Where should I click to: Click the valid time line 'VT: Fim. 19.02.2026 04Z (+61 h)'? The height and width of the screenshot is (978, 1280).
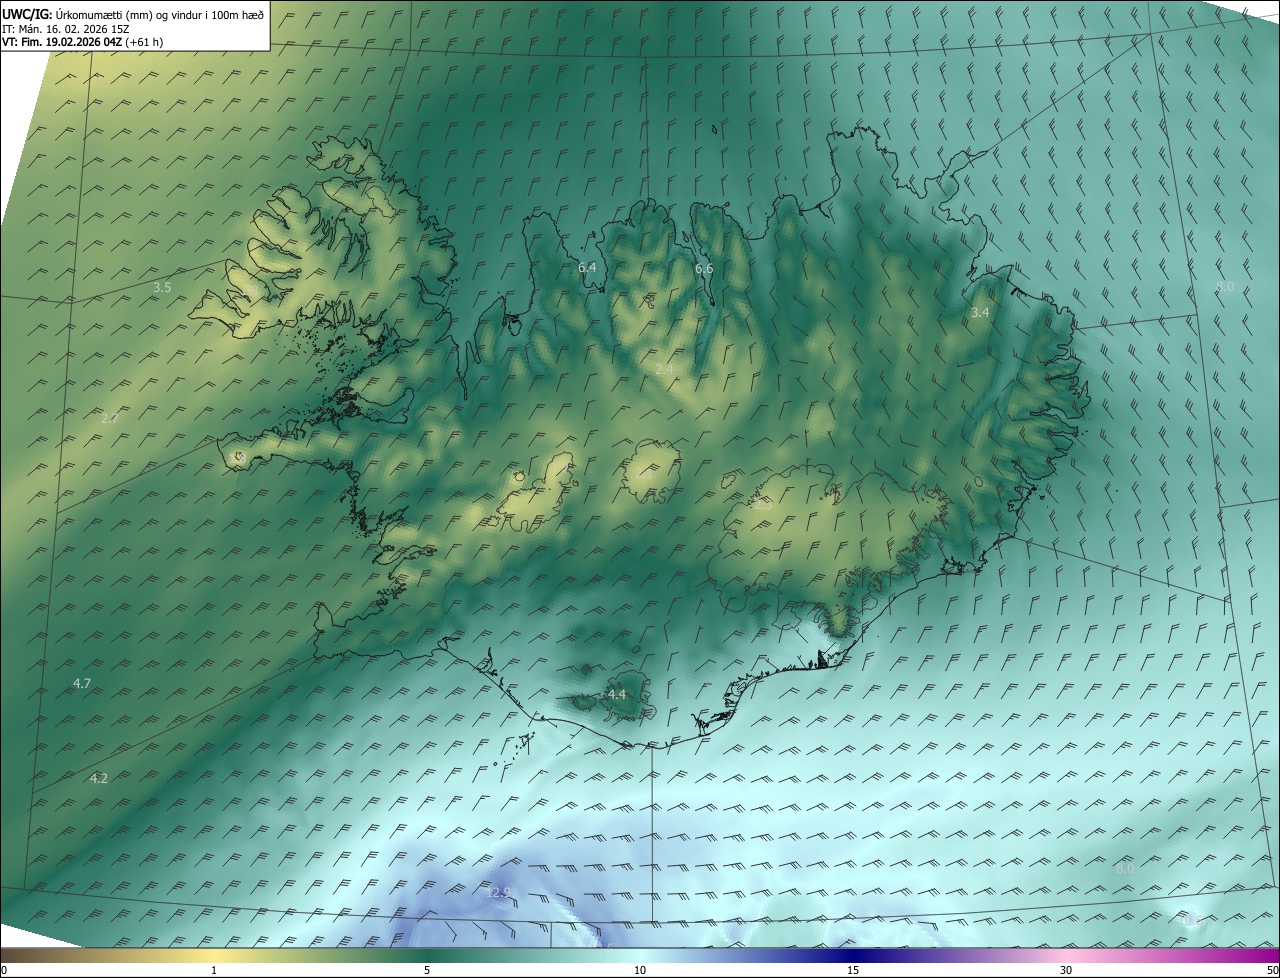pos(82,42)
